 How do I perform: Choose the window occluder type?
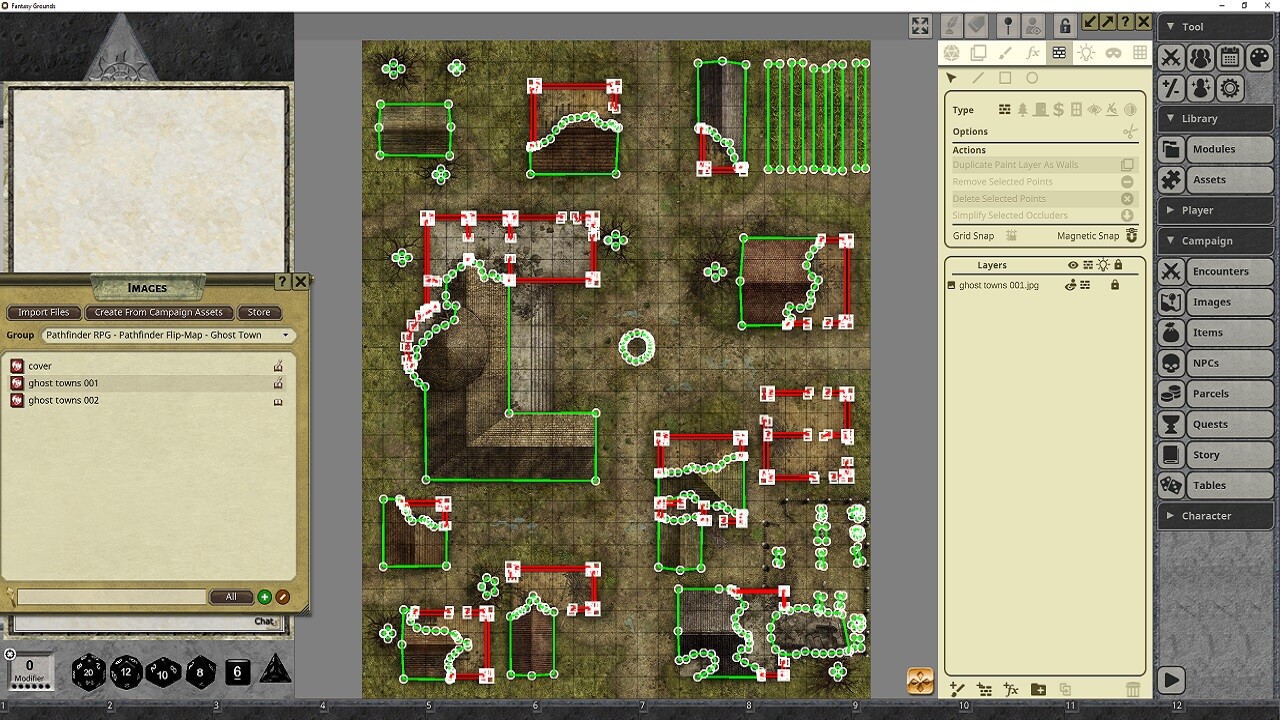pyautogui.click(x=1076, y=110)
